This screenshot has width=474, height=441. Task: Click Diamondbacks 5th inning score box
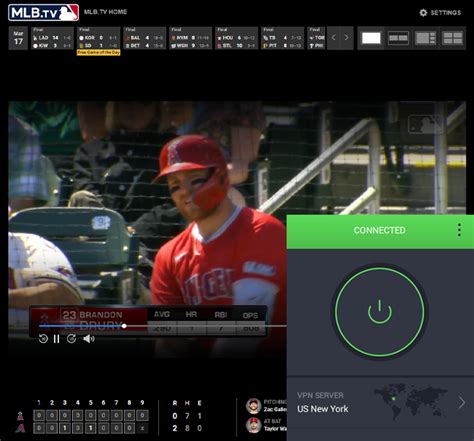point(90,428)
